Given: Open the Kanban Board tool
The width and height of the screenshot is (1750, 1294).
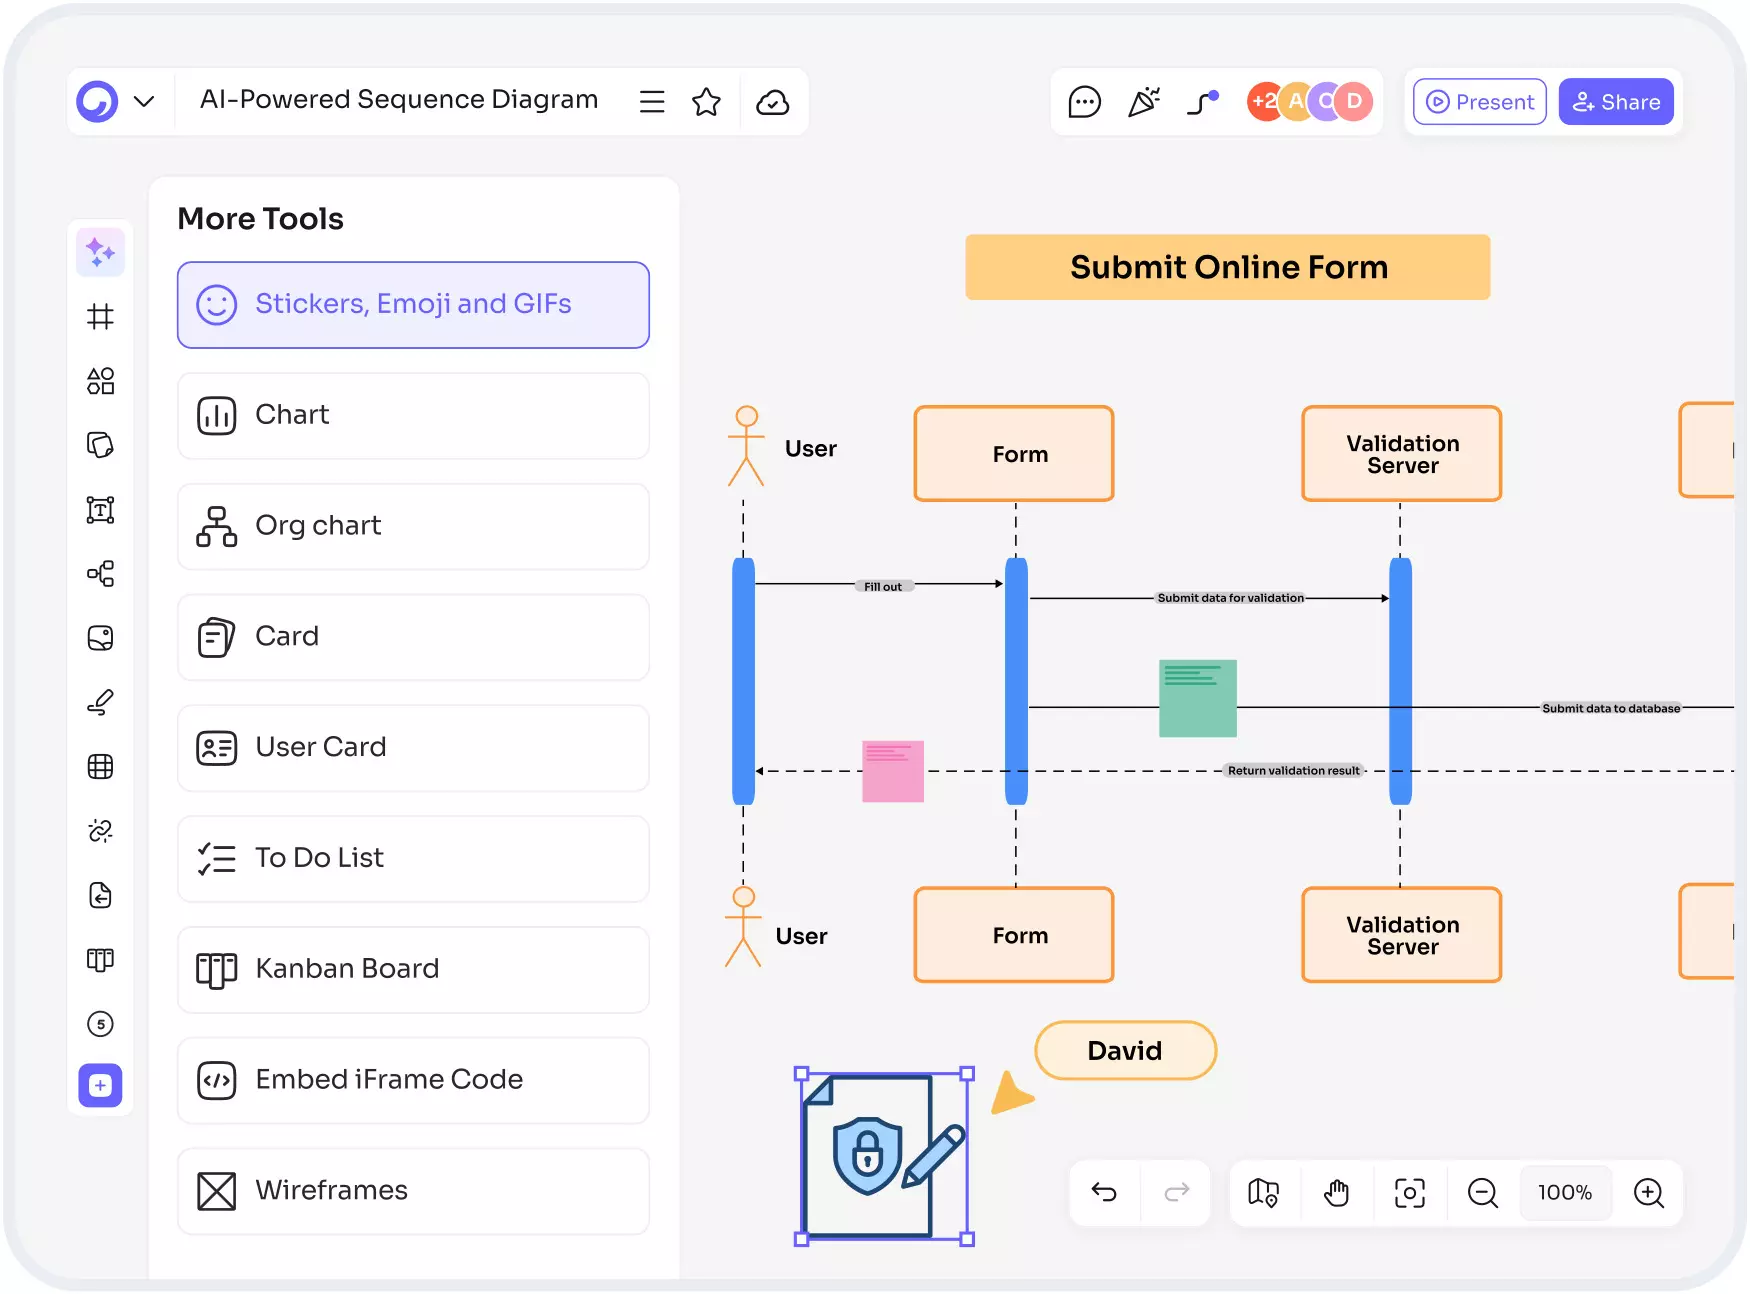Looking at the screenshot, I should point(413,968).
